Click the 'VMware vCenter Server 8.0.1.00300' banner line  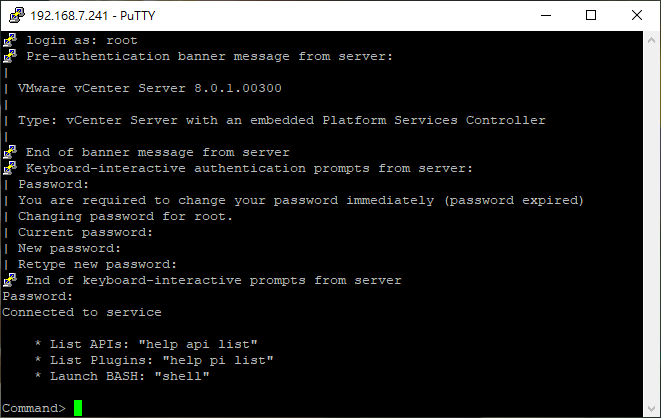(150, 88)
